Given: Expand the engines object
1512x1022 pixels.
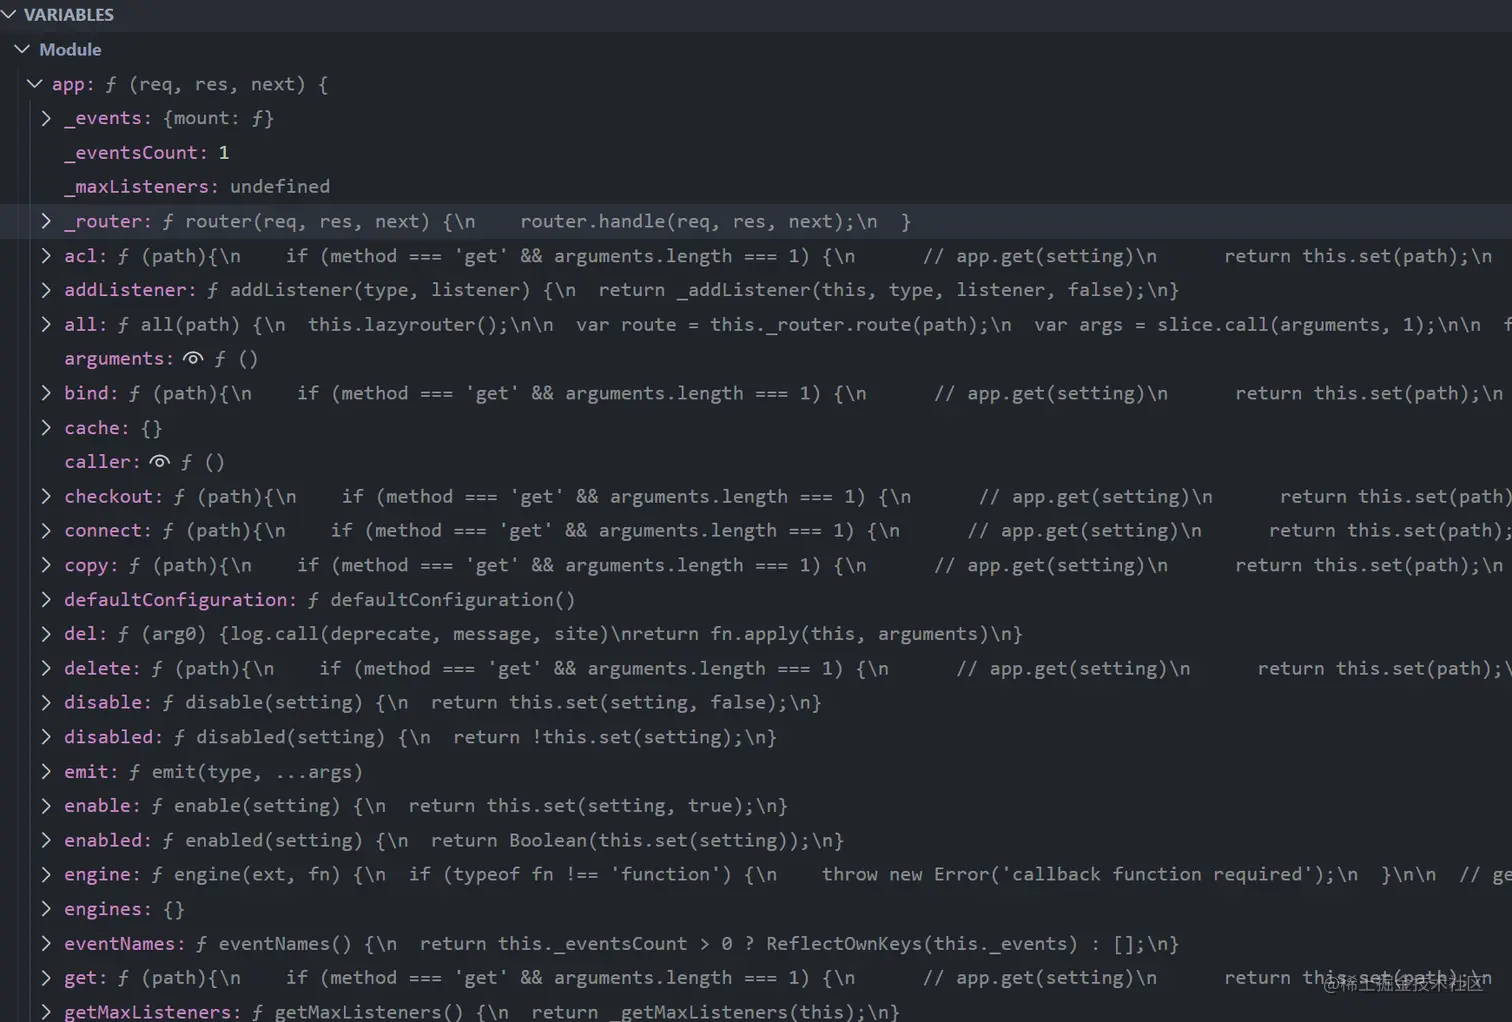Looking at the screenshot, I should [46, 908].
